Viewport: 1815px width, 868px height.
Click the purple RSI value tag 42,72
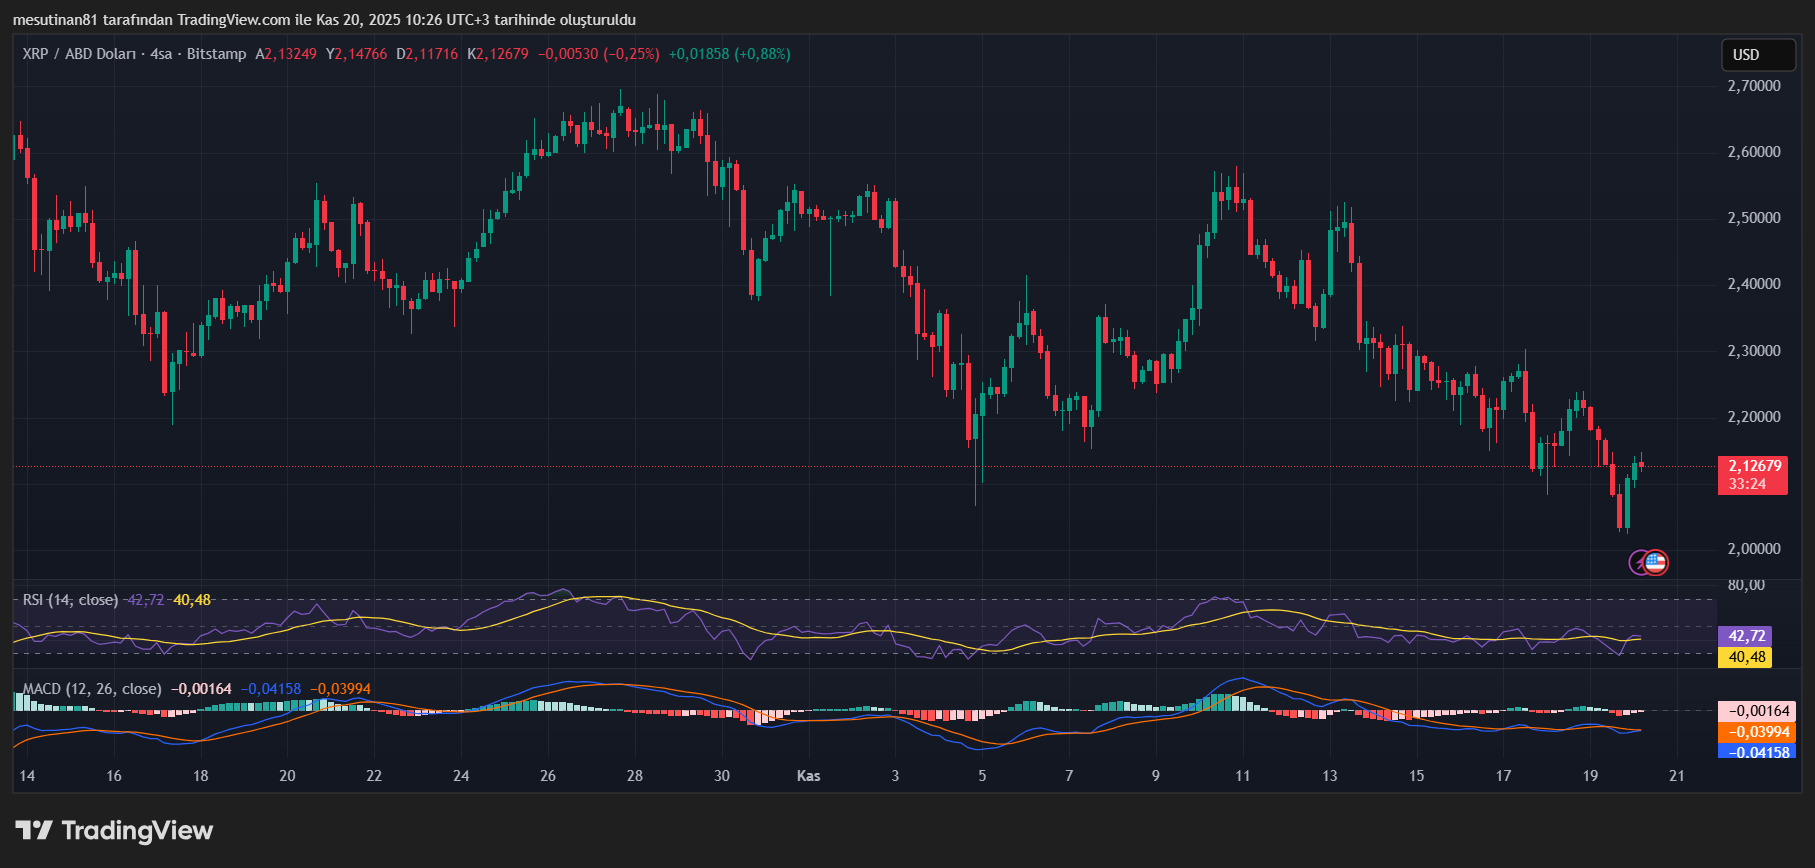pos(1744,636)
